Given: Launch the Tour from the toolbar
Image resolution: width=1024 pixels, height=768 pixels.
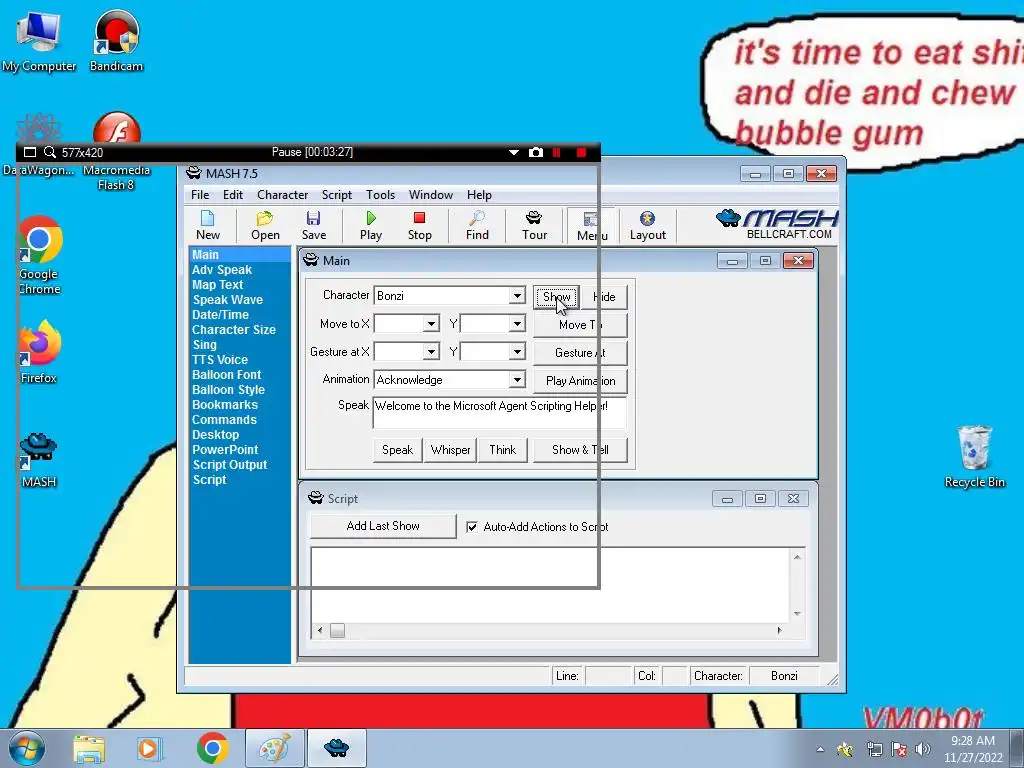Looking at the screenshot, I should (x=534, y=225).
